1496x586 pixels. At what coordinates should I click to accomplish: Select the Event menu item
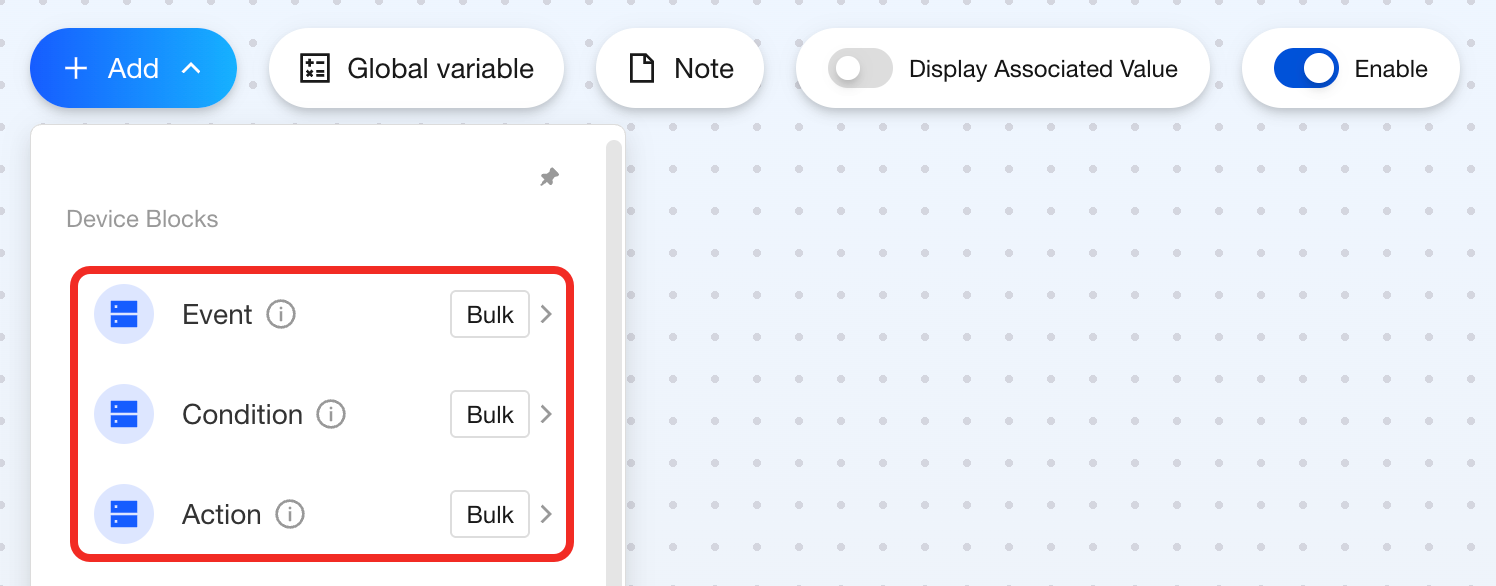click(x=217, y=314)
